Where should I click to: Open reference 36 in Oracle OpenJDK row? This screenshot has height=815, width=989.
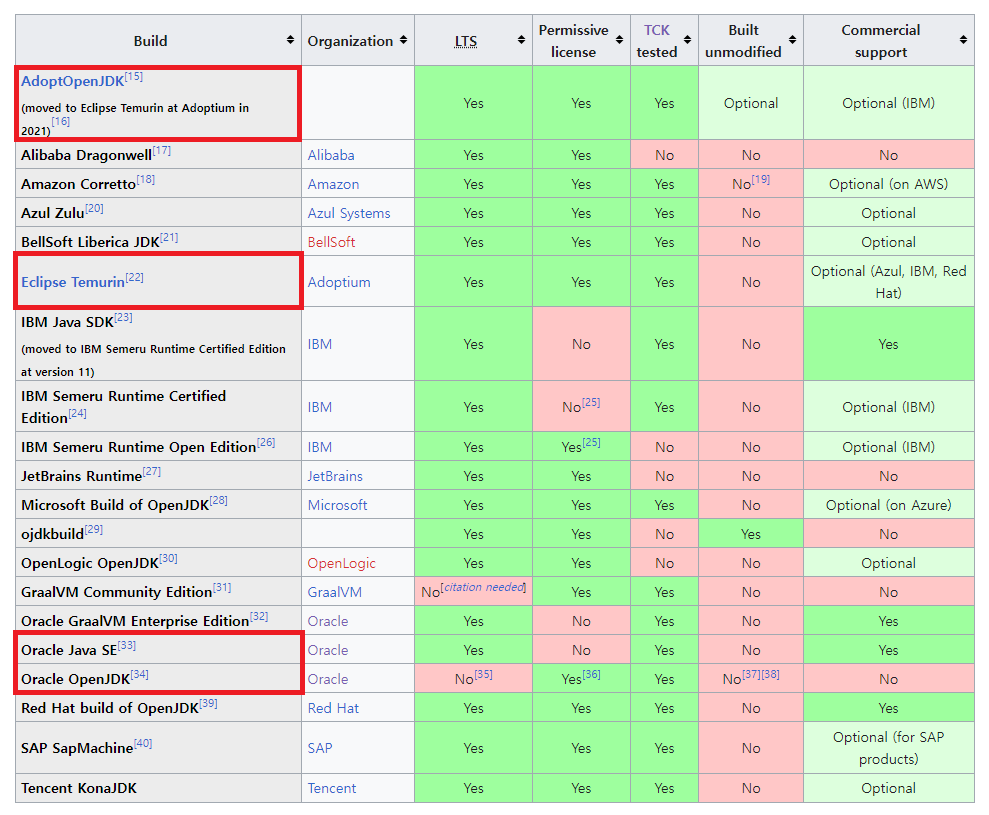point(591,674)
